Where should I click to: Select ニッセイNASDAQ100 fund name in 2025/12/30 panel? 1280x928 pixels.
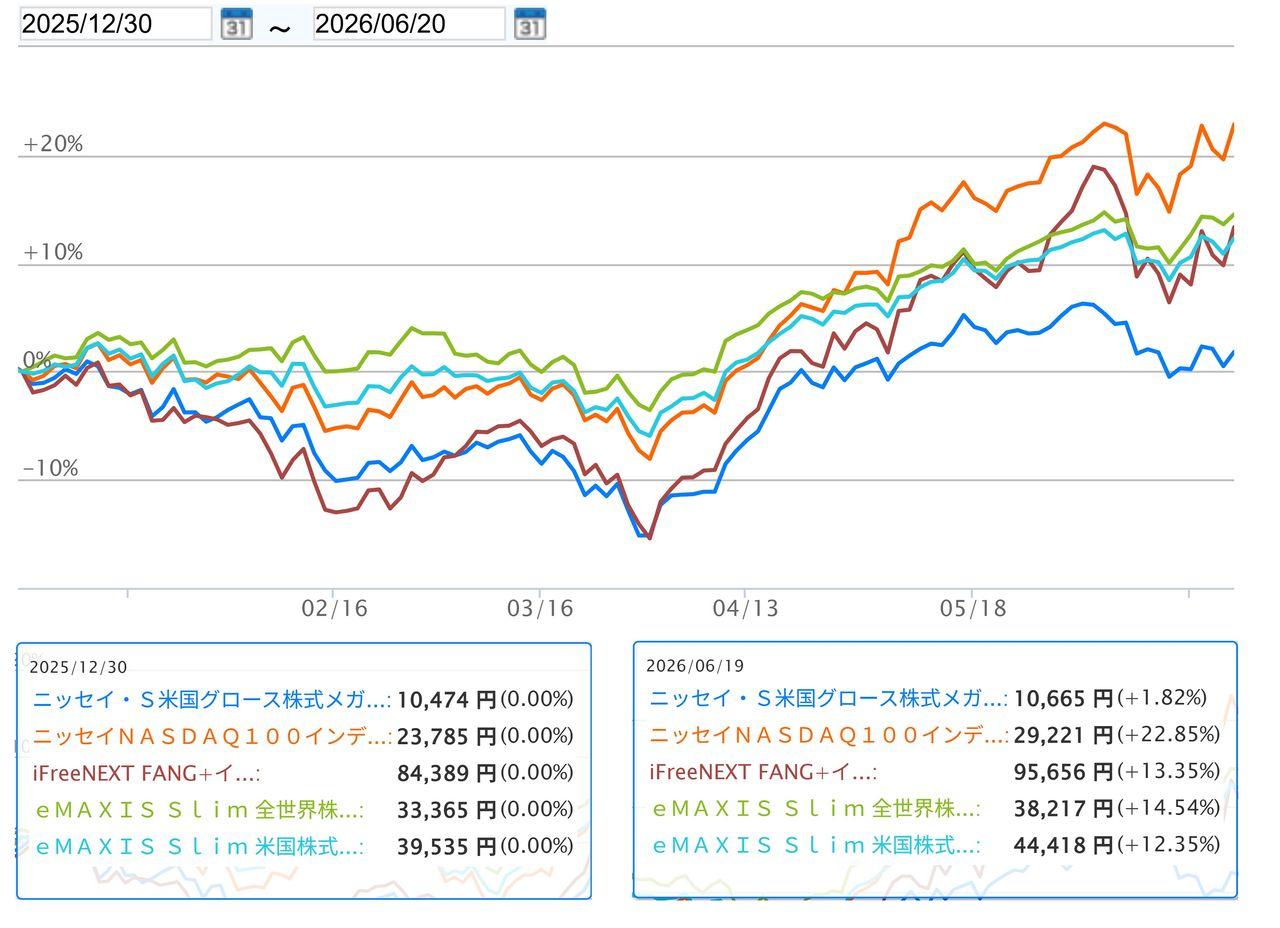click(212, 736)
